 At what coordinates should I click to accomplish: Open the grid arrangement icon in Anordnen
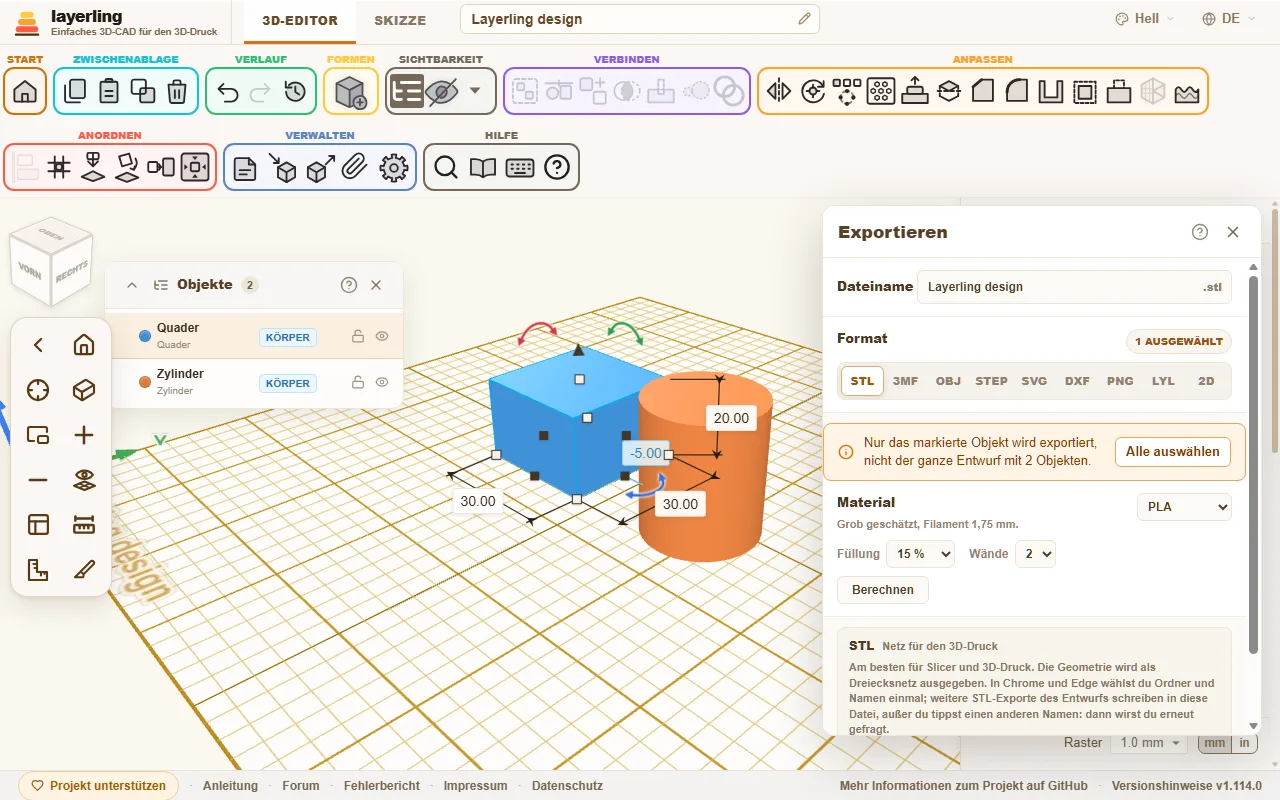pos(59,167)
